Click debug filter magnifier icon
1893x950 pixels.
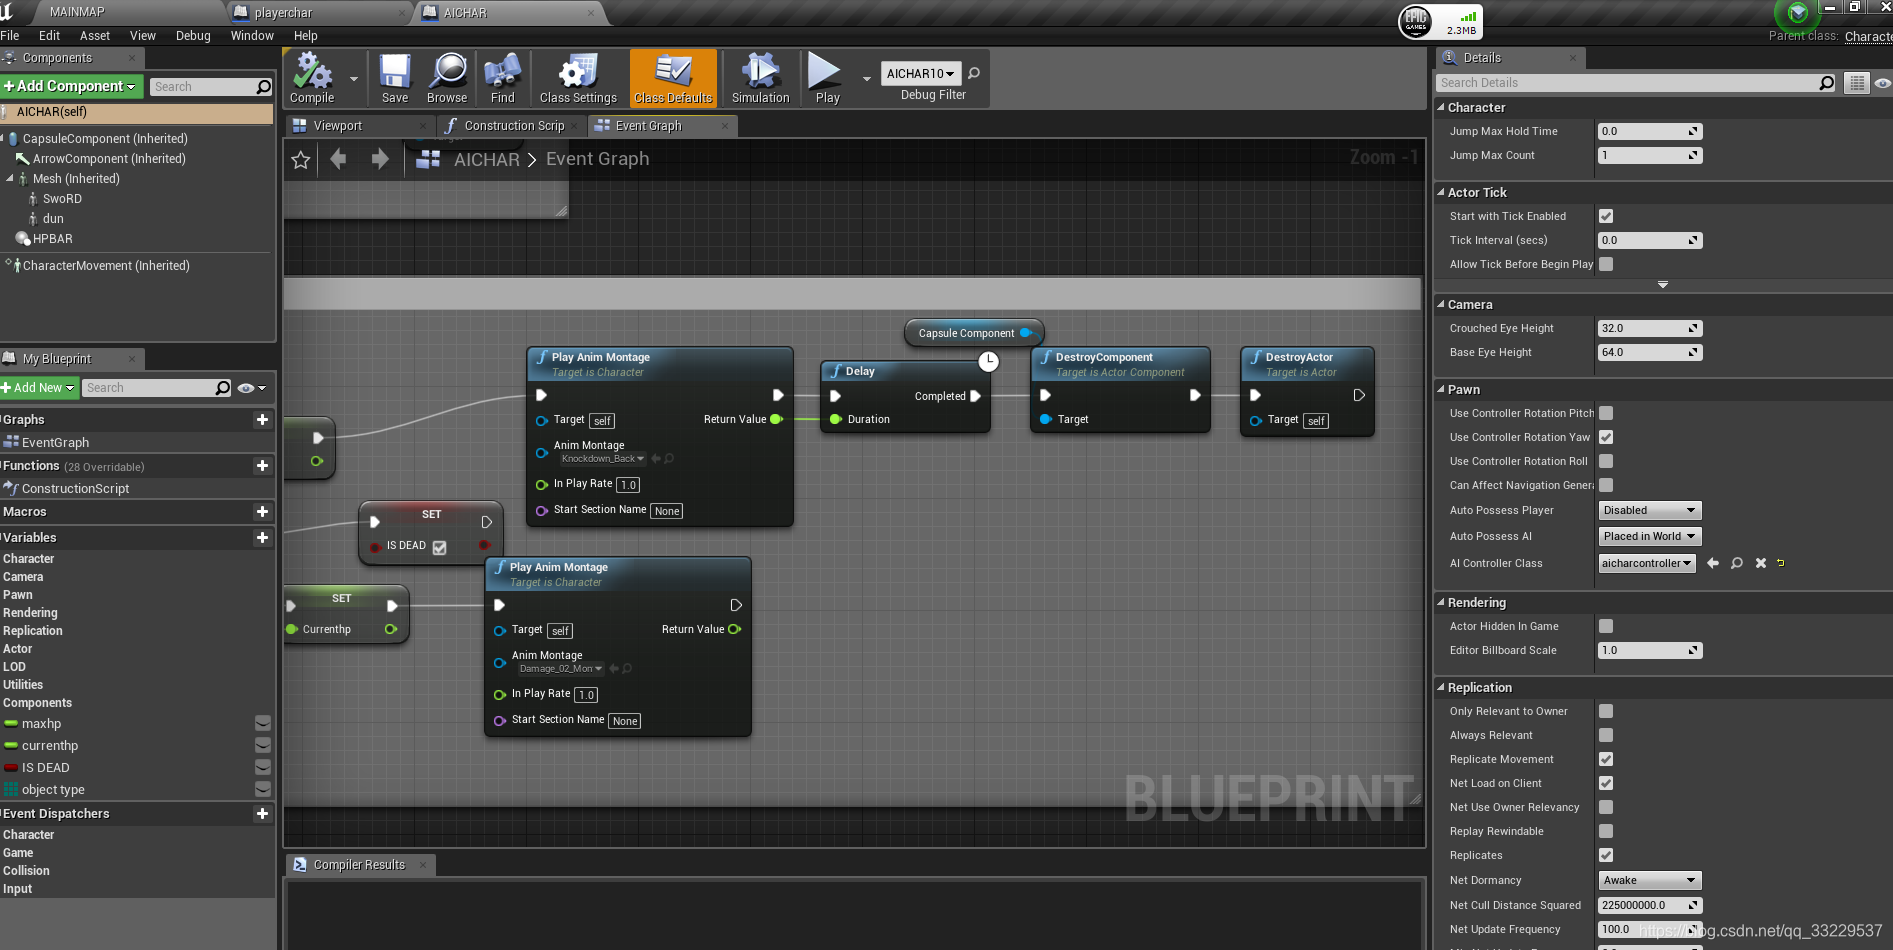(973, 73)
